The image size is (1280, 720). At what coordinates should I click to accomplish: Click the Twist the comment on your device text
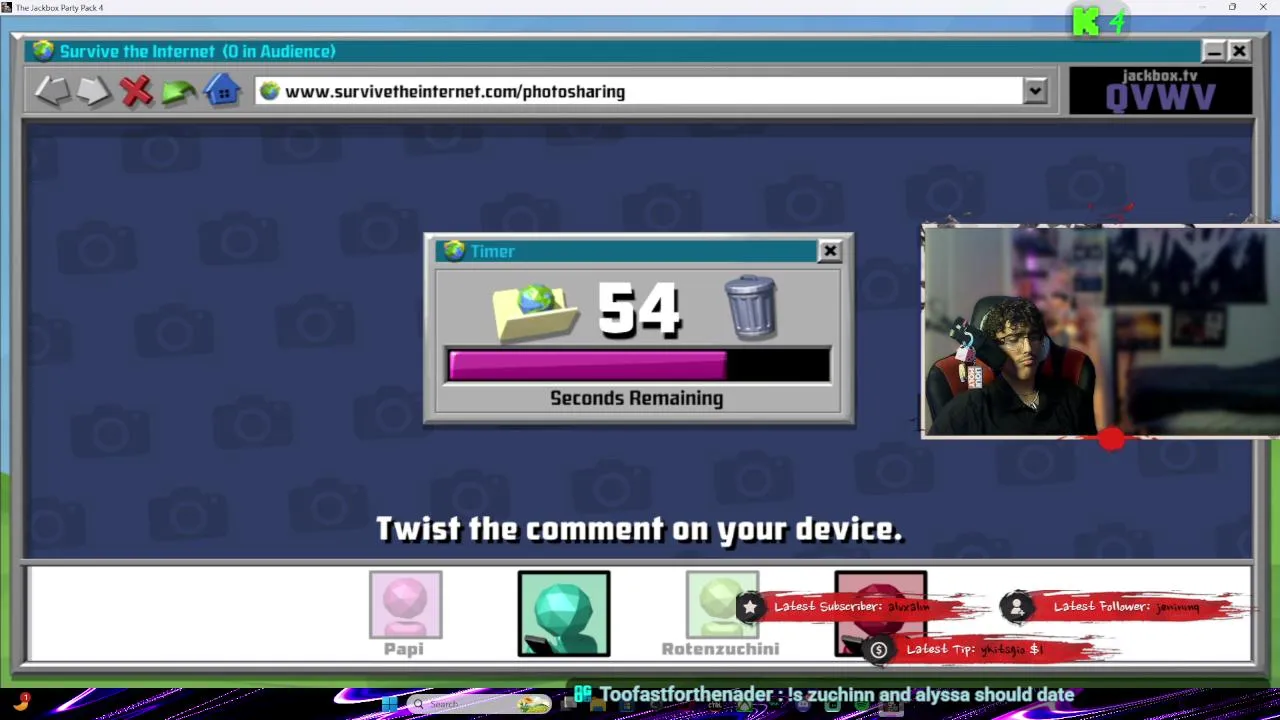(639, 529)
